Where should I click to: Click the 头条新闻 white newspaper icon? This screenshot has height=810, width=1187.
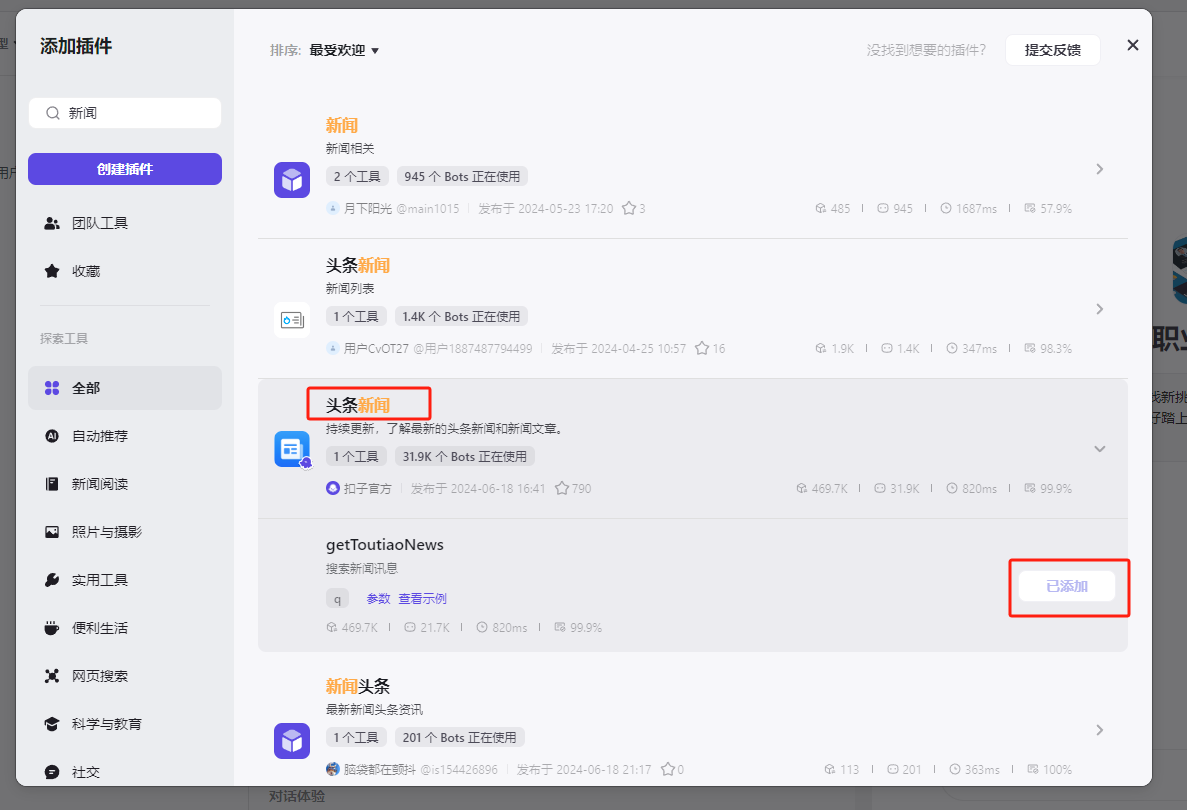292,320
